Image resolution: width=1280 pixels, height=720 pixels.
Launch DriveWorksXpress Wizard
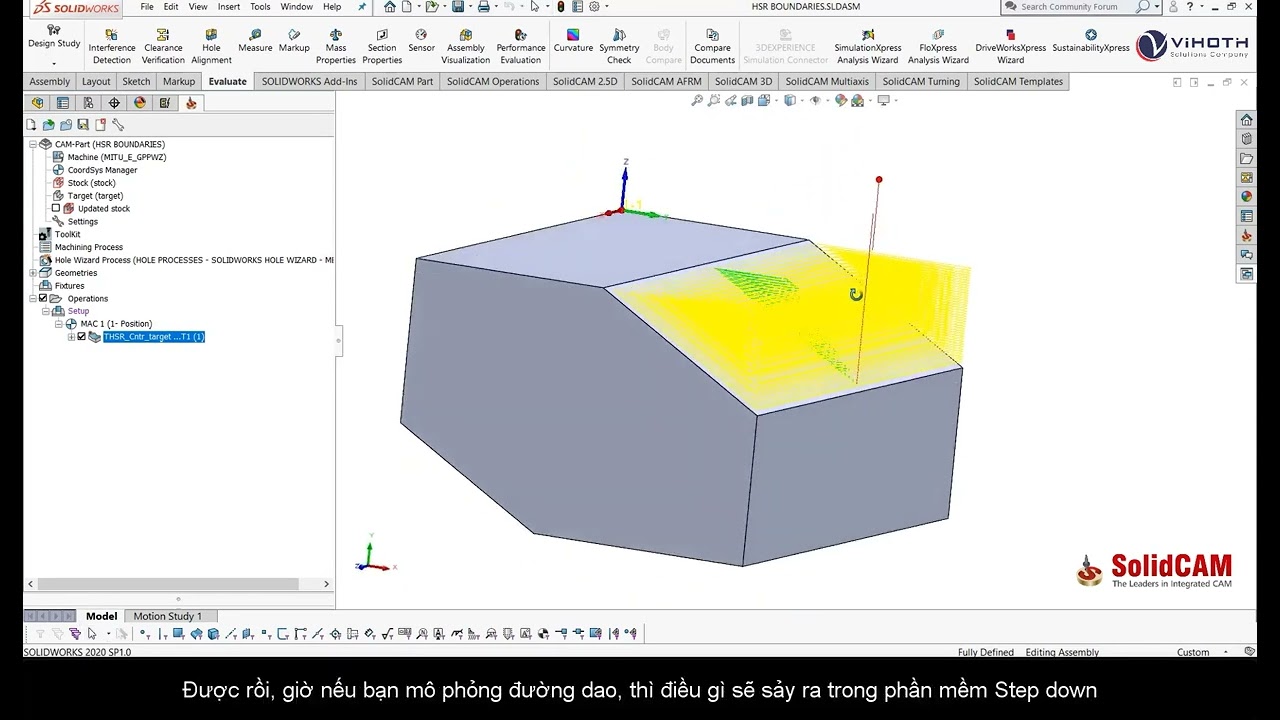coord(1010,47)
